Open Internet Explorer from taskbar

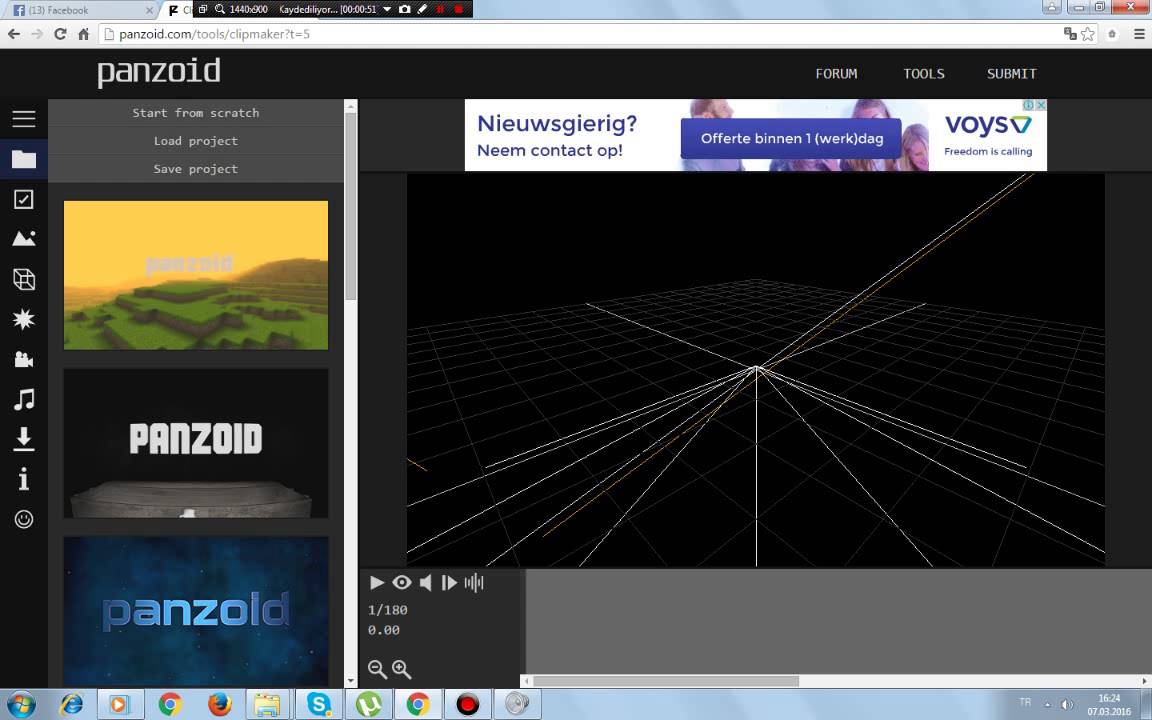tap(71, 705)
